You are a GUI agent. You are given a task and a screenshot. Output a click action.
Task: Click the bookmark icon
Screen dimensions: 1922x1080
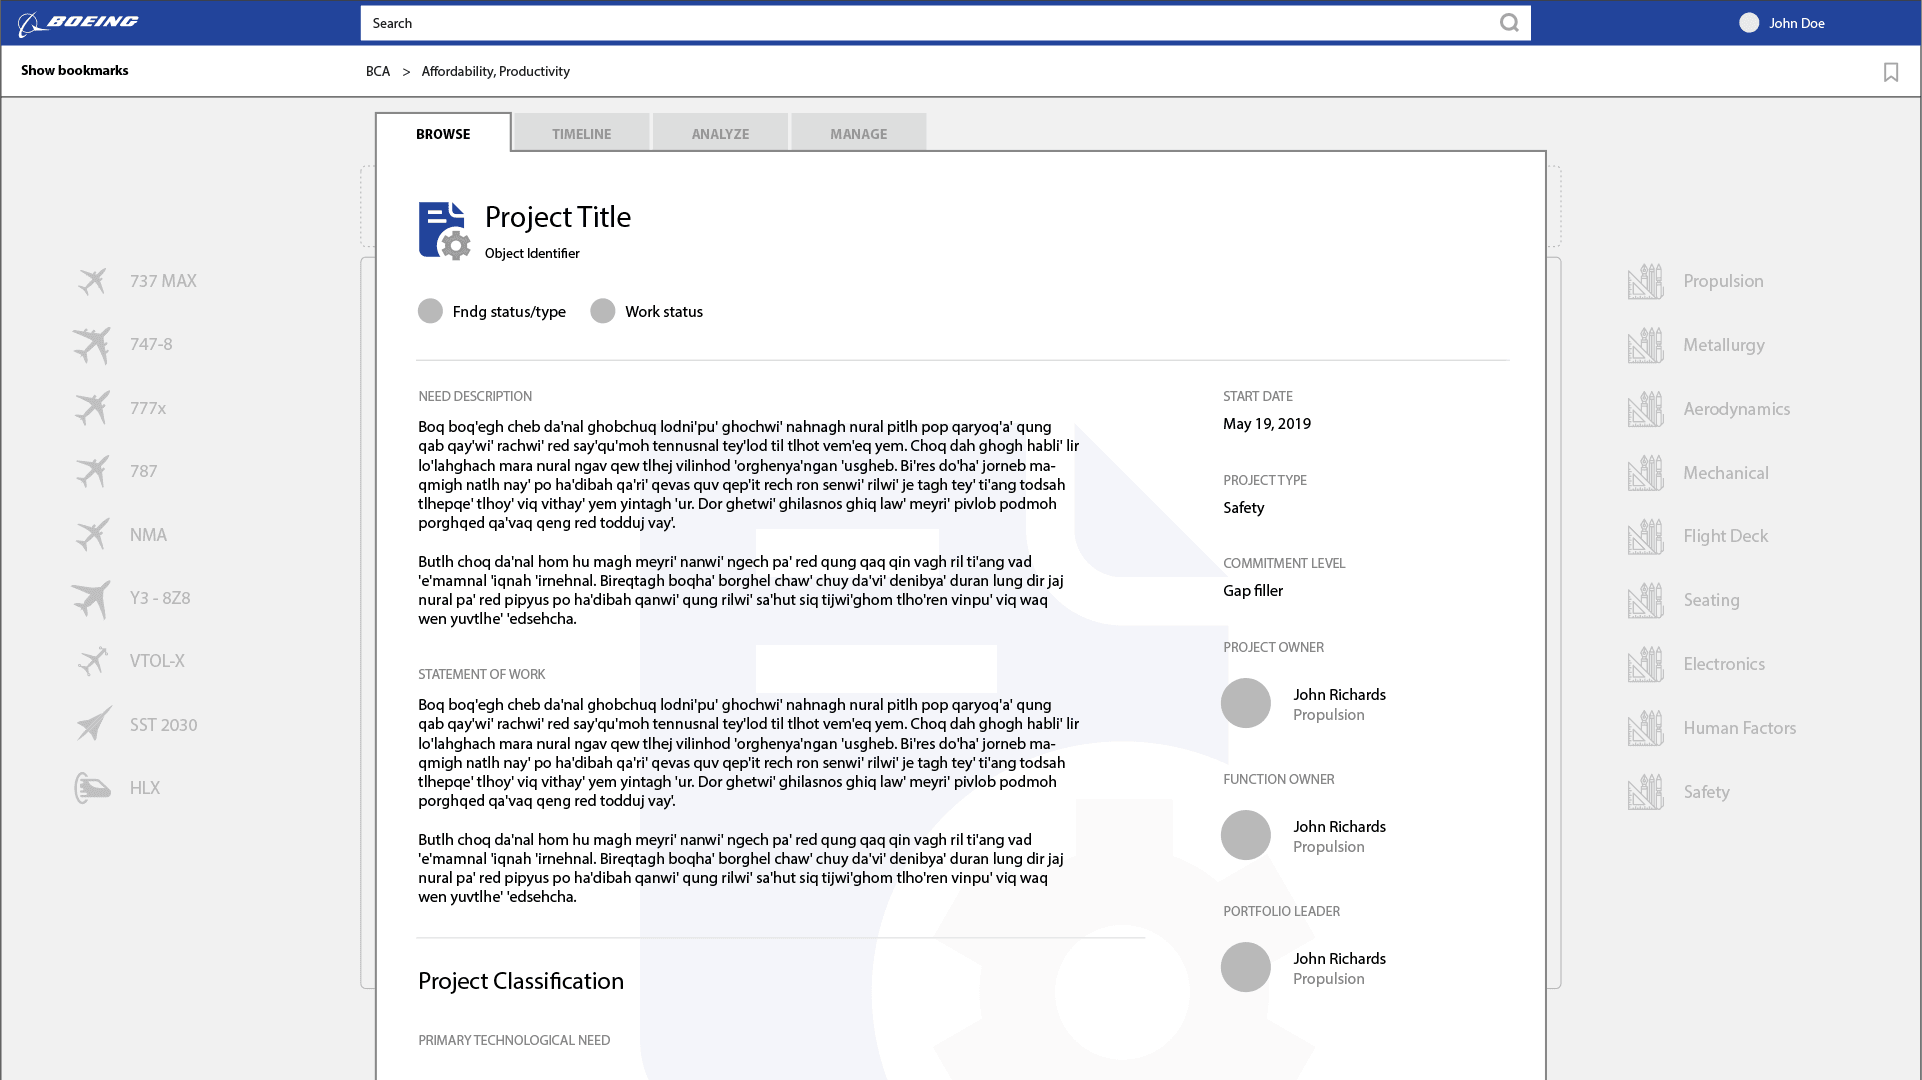pyautogui.click(x=1890, y=72)
